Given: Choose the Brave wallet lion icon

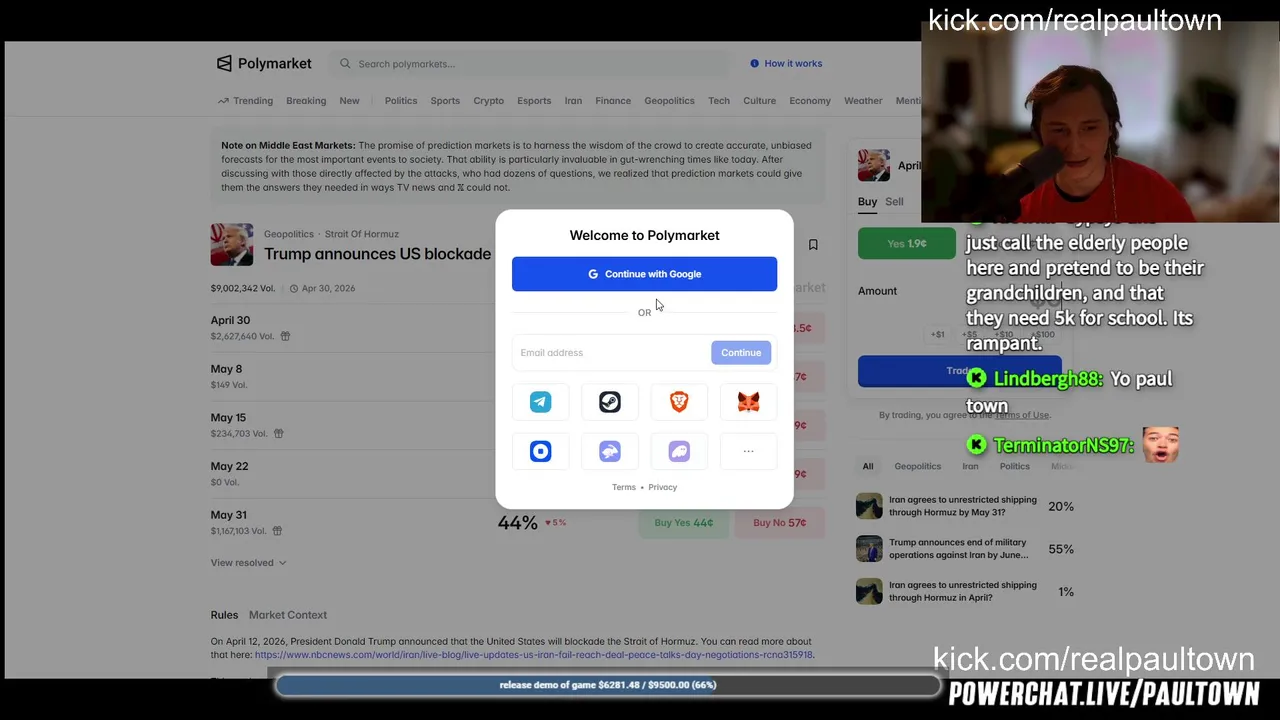Looking at the screenshot, I should tap(679, 402).
